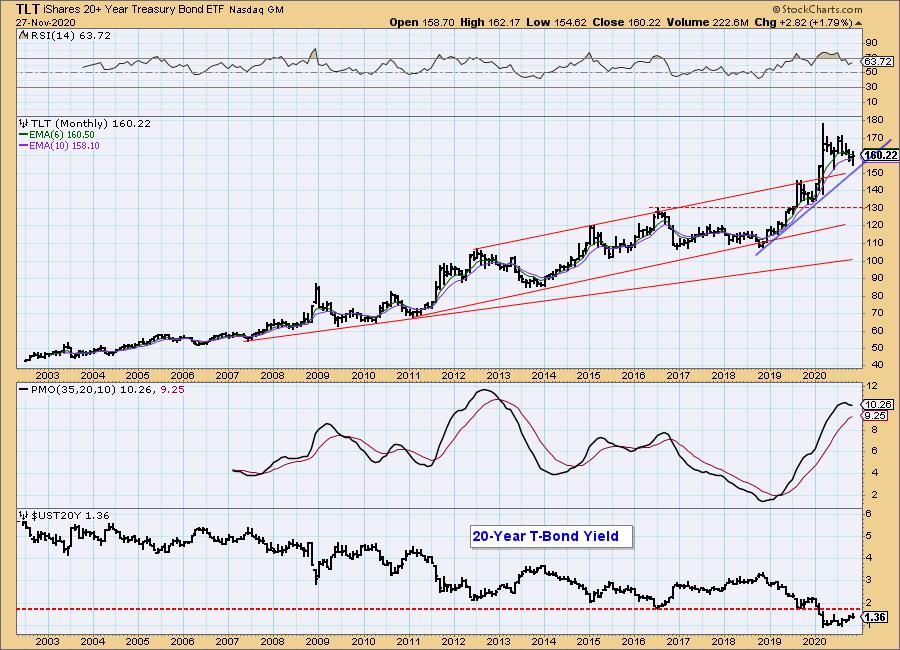
Task: Click the 160.22 price tag on the price axis
Action: click(x=880, y=155)
